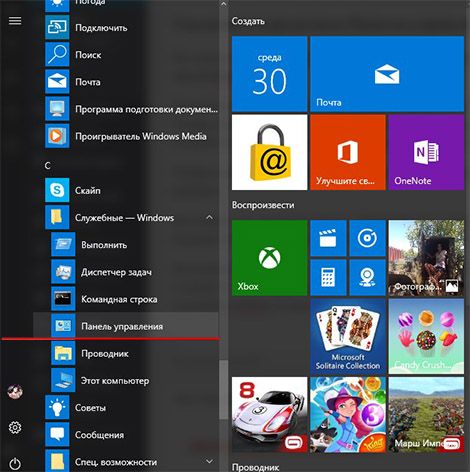Open the hamburger menu at top left
Screen dimensions: 470x472
(x=15, y=21)
